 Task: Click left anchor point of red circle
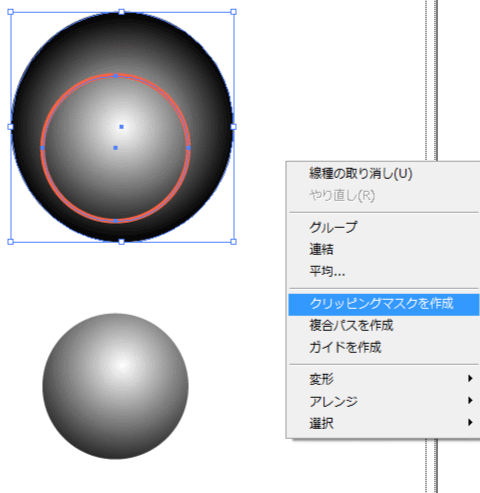(x=42, y=148)
